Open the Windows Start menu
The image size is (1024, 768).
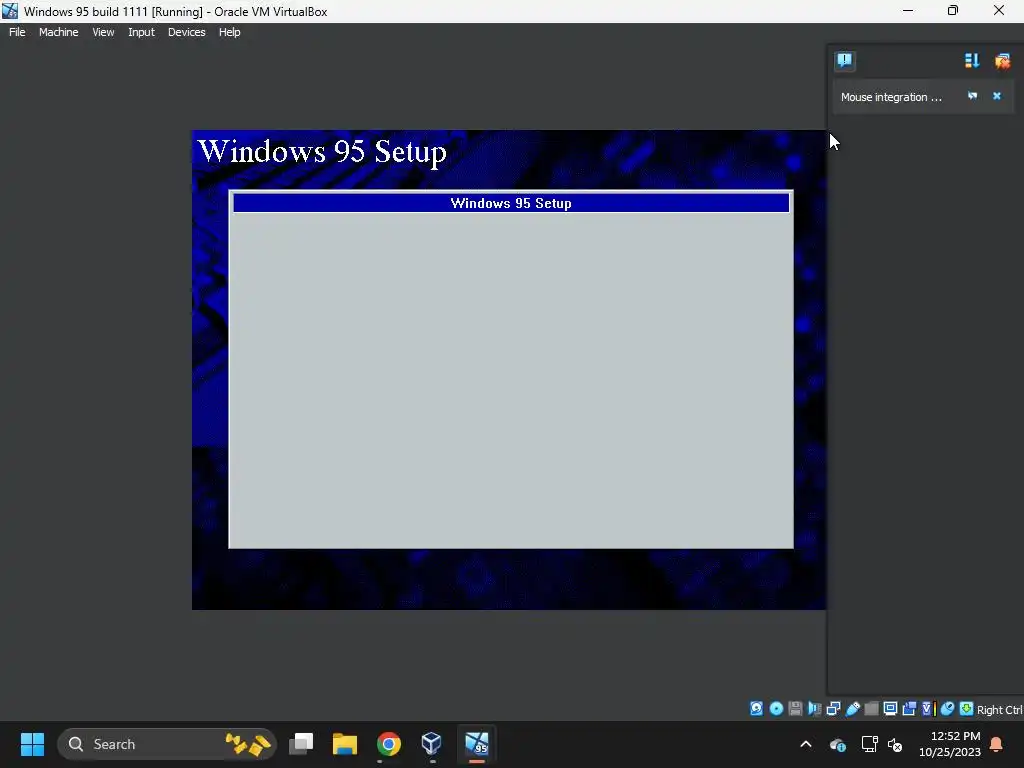tap(32, 744)
